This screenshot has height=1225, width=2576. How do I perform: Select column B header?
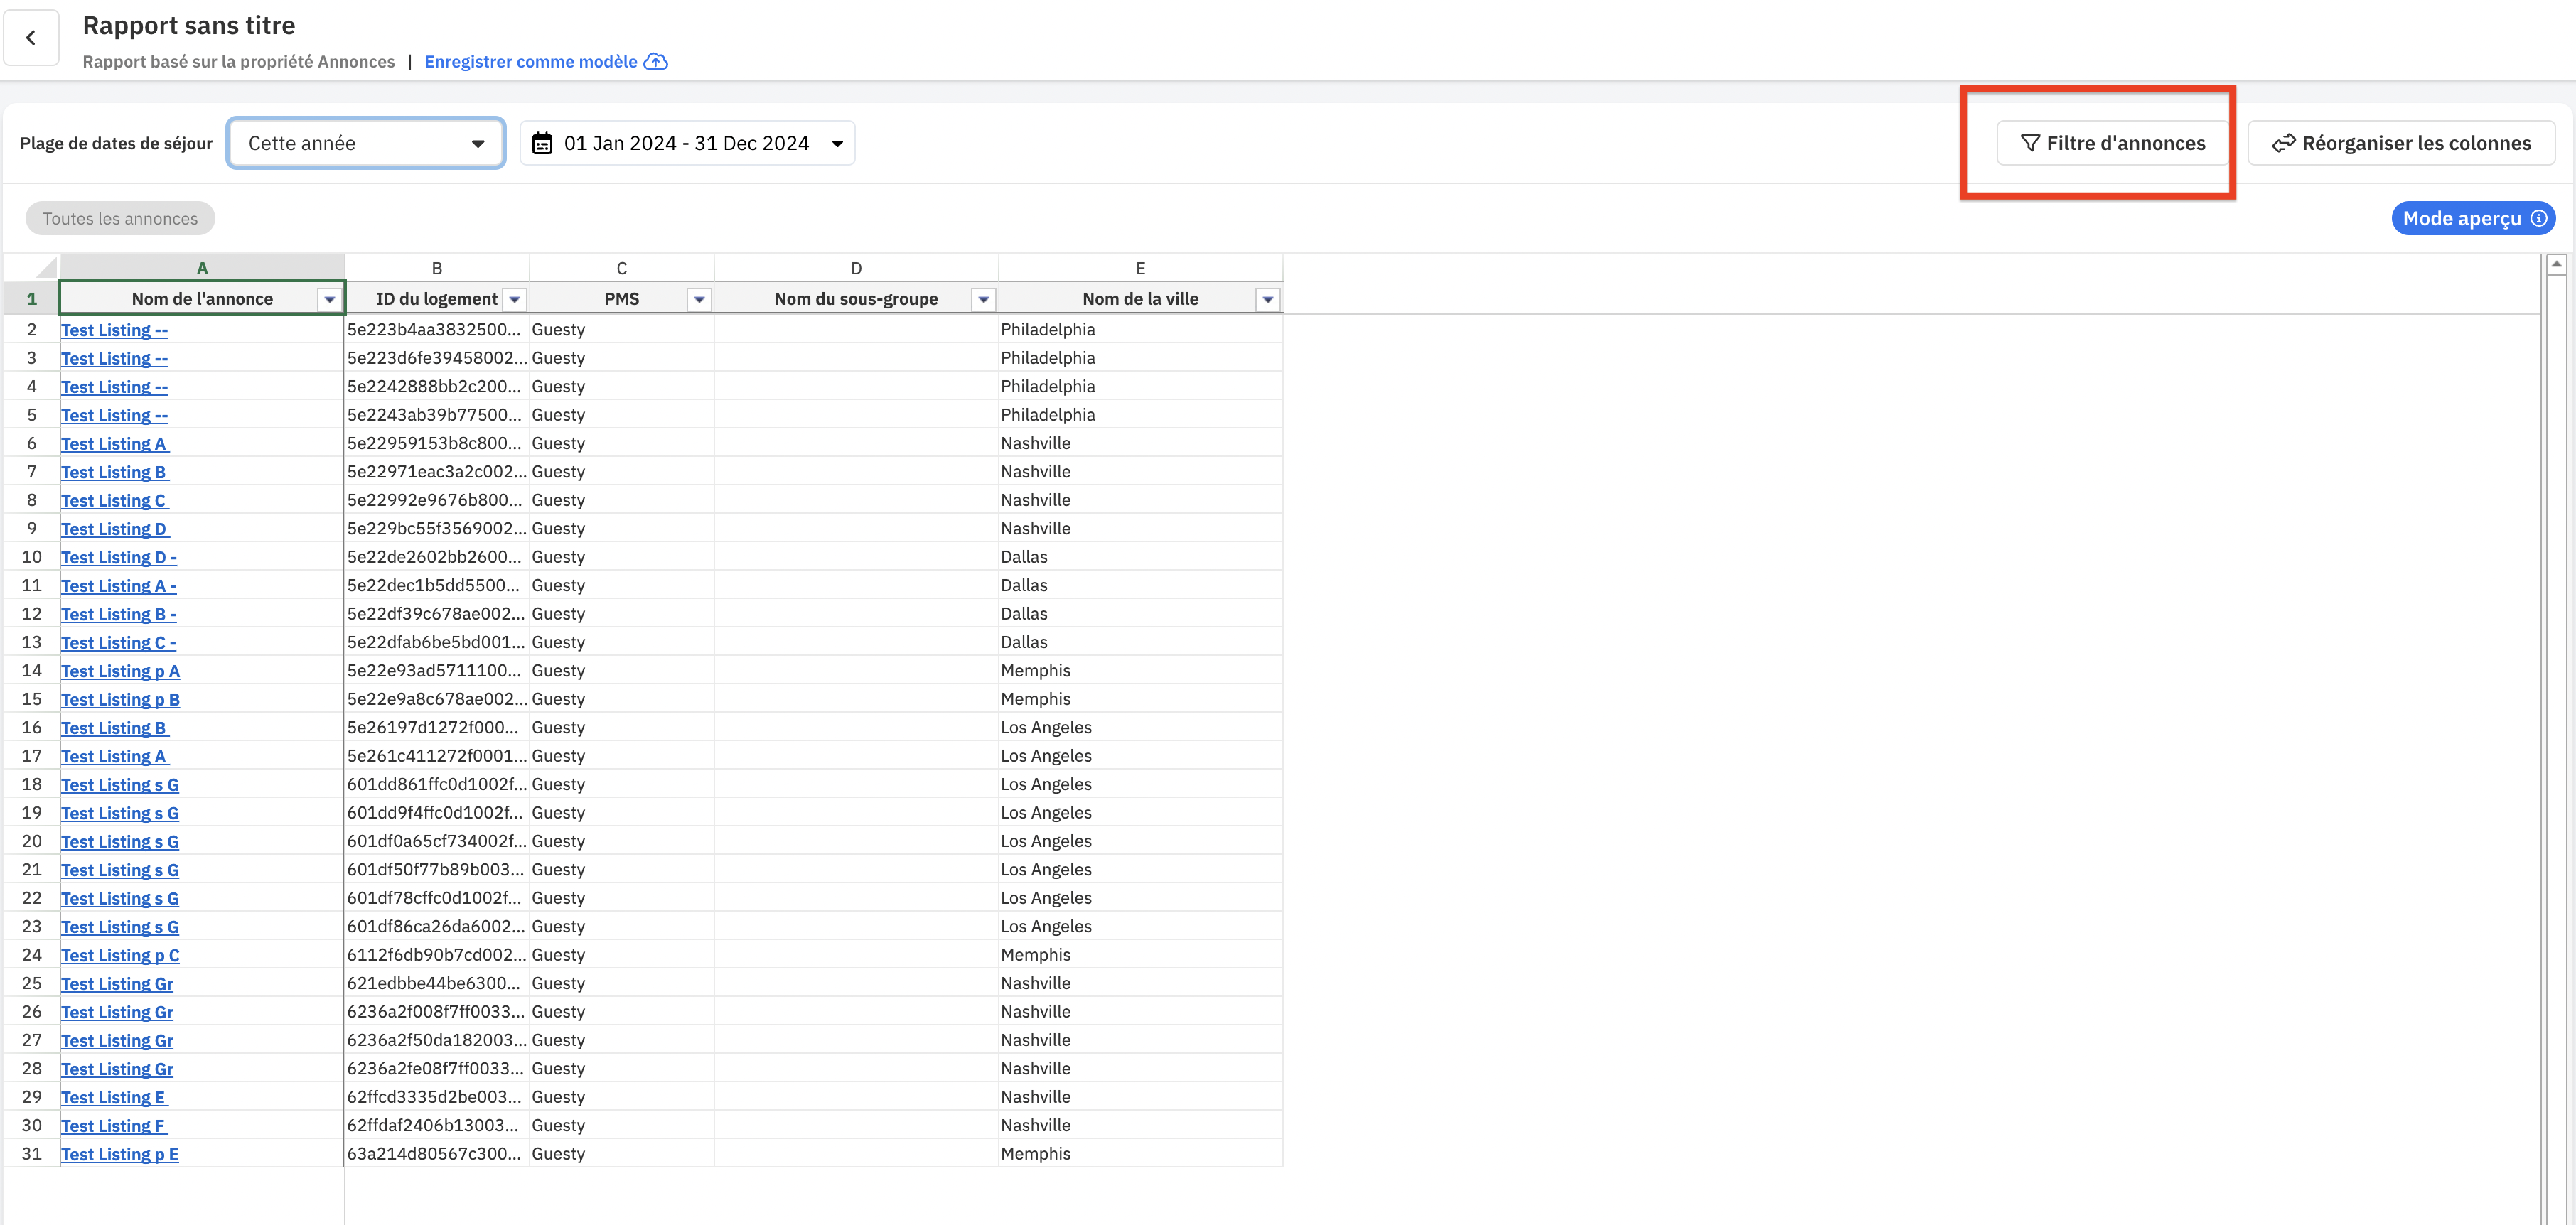tap(437, 268)
